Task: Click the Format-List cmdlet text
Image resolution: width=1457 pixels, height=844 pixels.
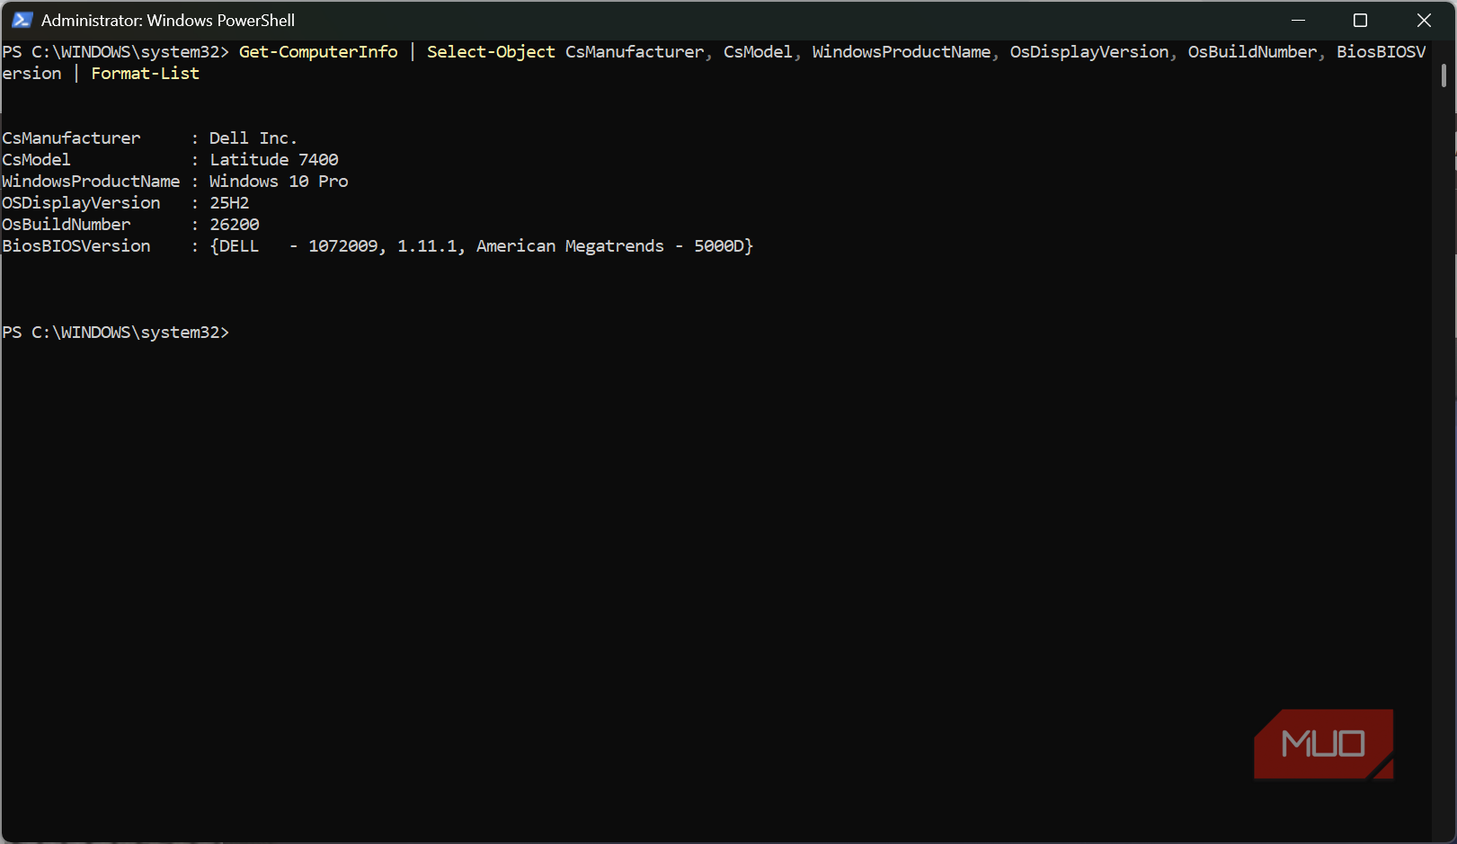Action: pyautogui.click(x=145, y=74)
